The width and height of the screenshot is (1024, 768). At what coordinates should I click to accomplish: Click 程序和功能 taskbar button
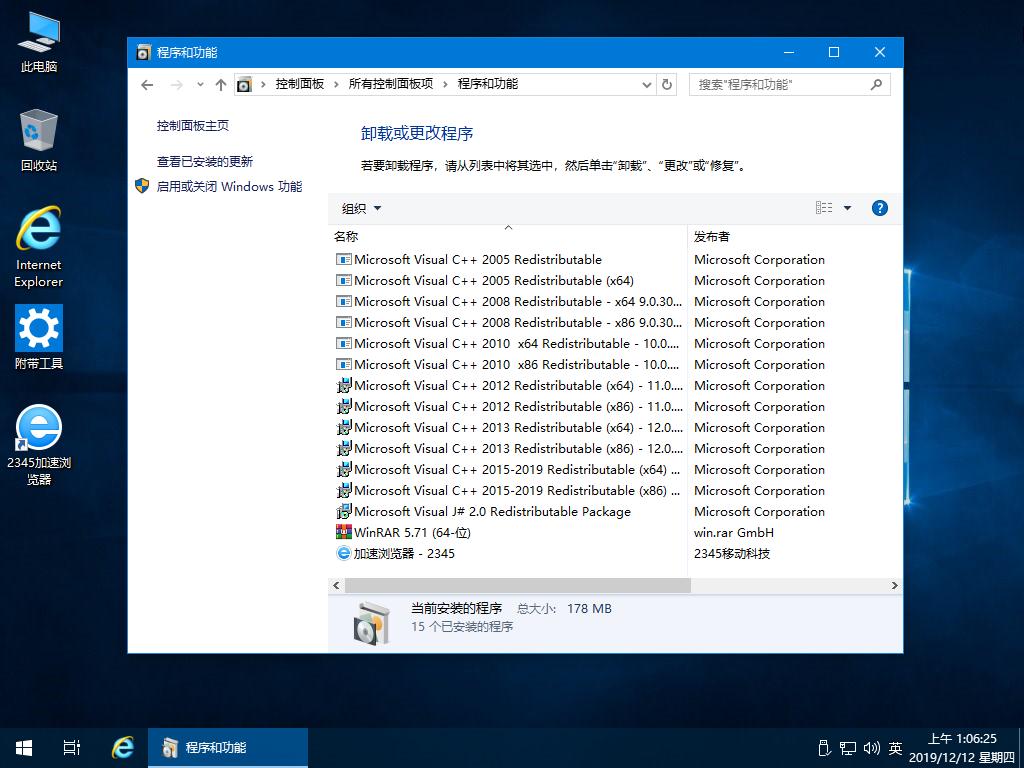228,748
